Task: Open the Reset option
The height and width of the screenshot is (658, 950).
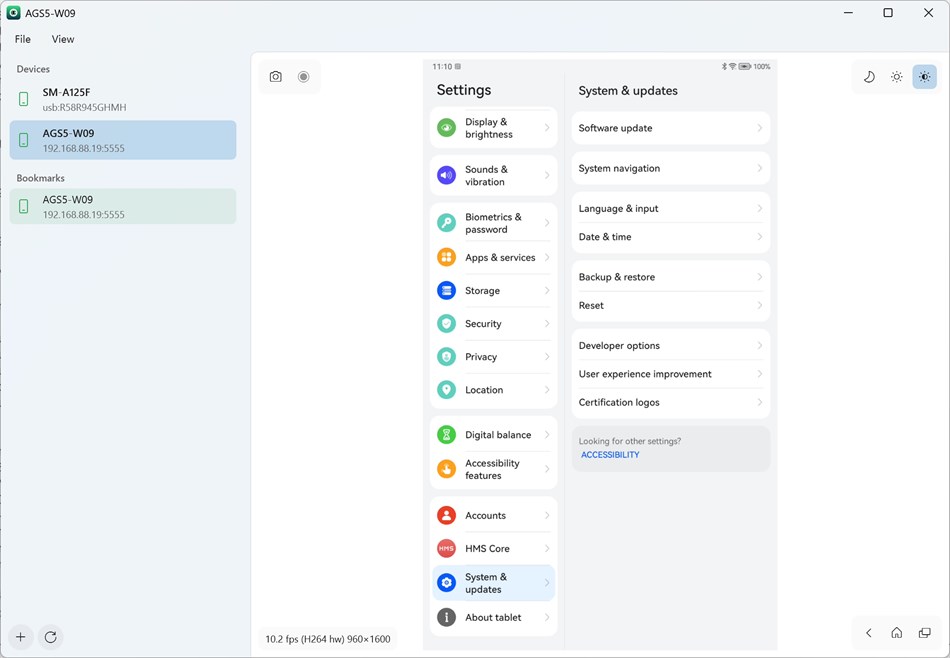Action: pyautogui.click(x=671, y=305)
